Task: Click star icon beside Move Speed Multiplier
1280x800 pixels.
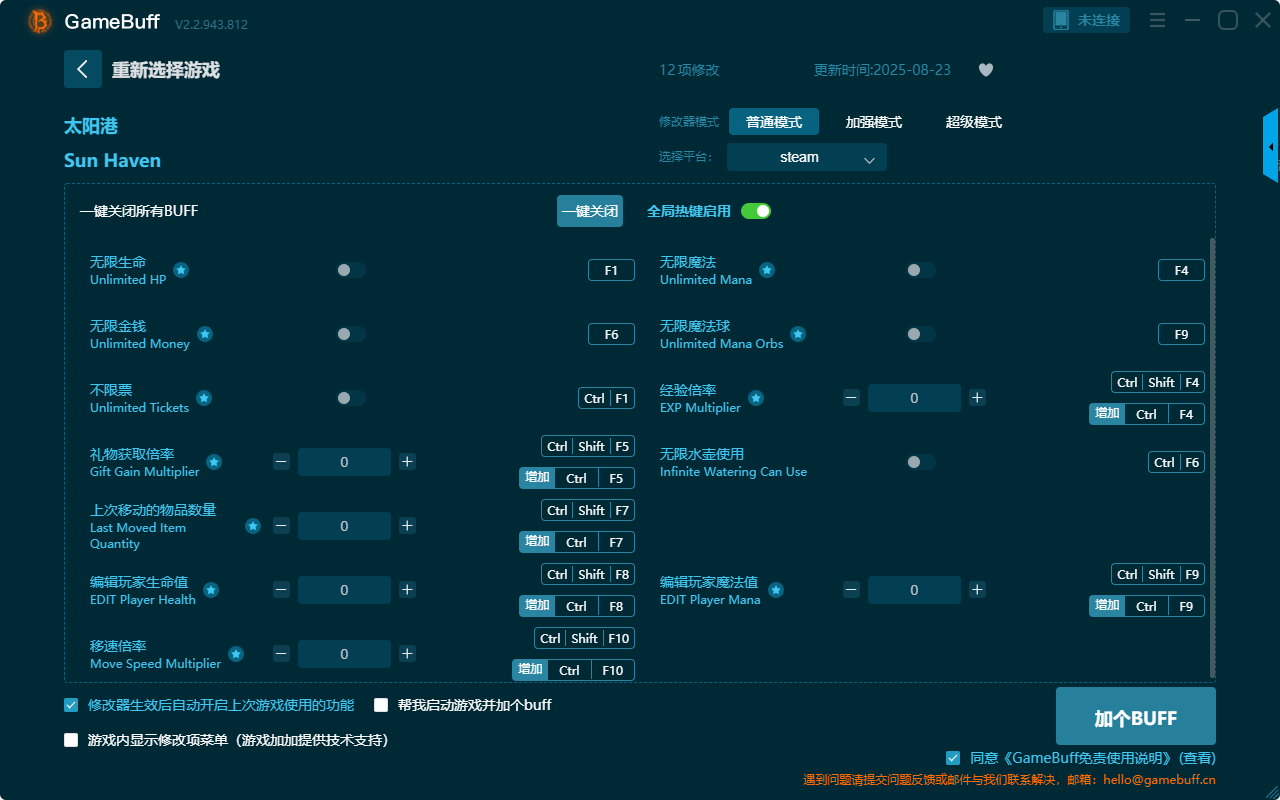Action: pyautogui.click(x=236, y=654)
